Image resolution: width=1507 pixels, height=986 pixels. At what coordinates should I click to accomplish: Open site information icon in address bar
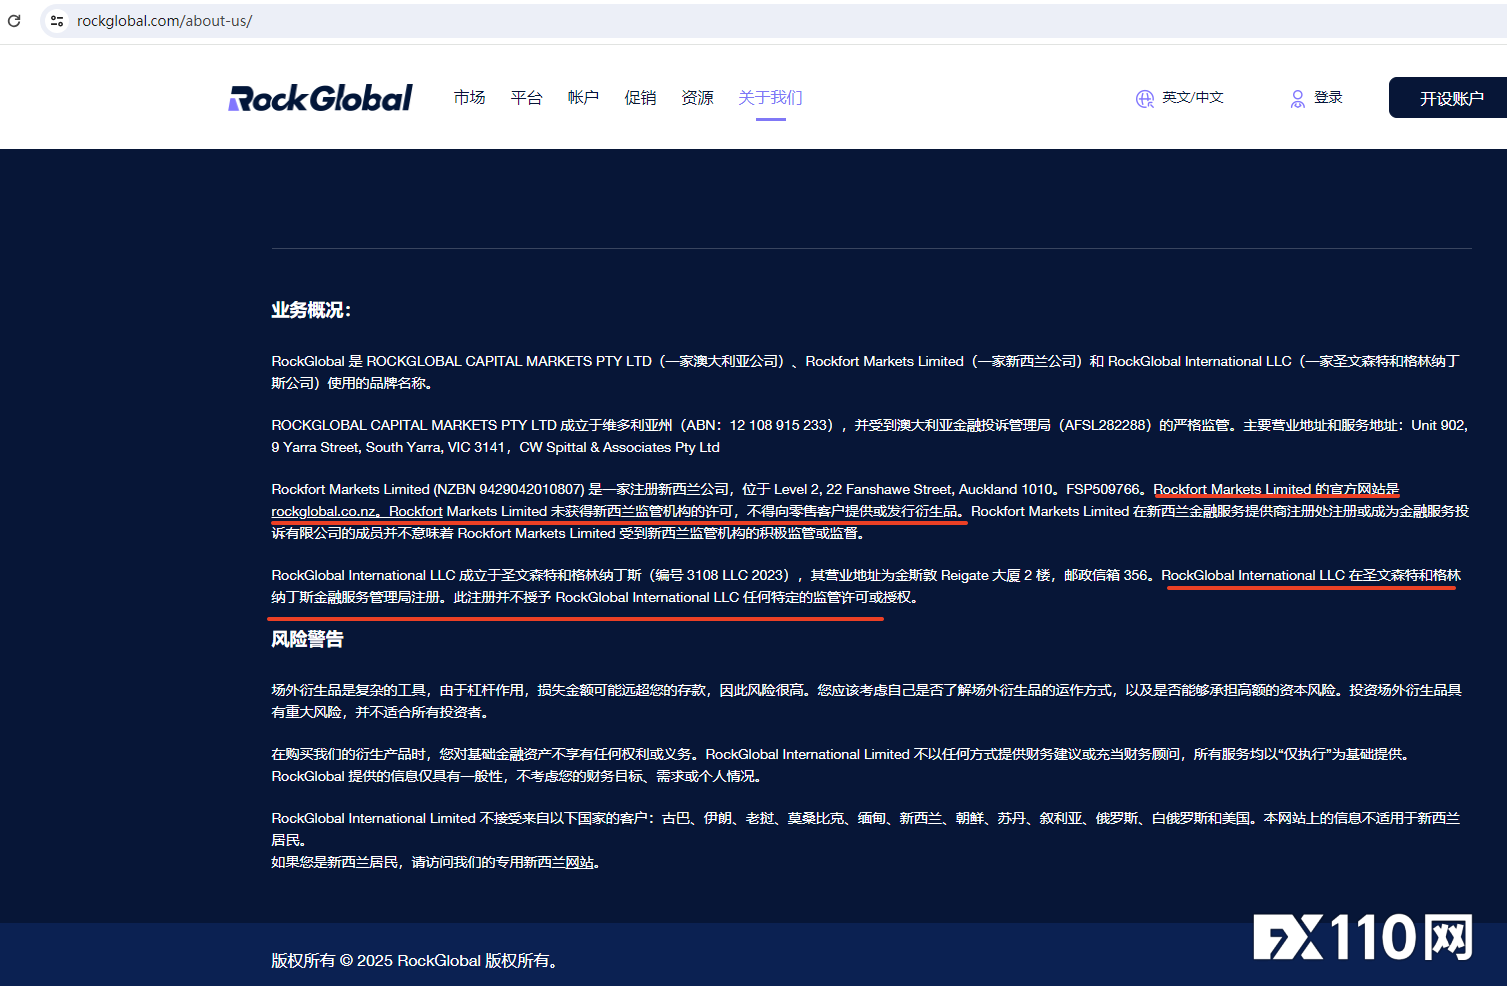57,20
